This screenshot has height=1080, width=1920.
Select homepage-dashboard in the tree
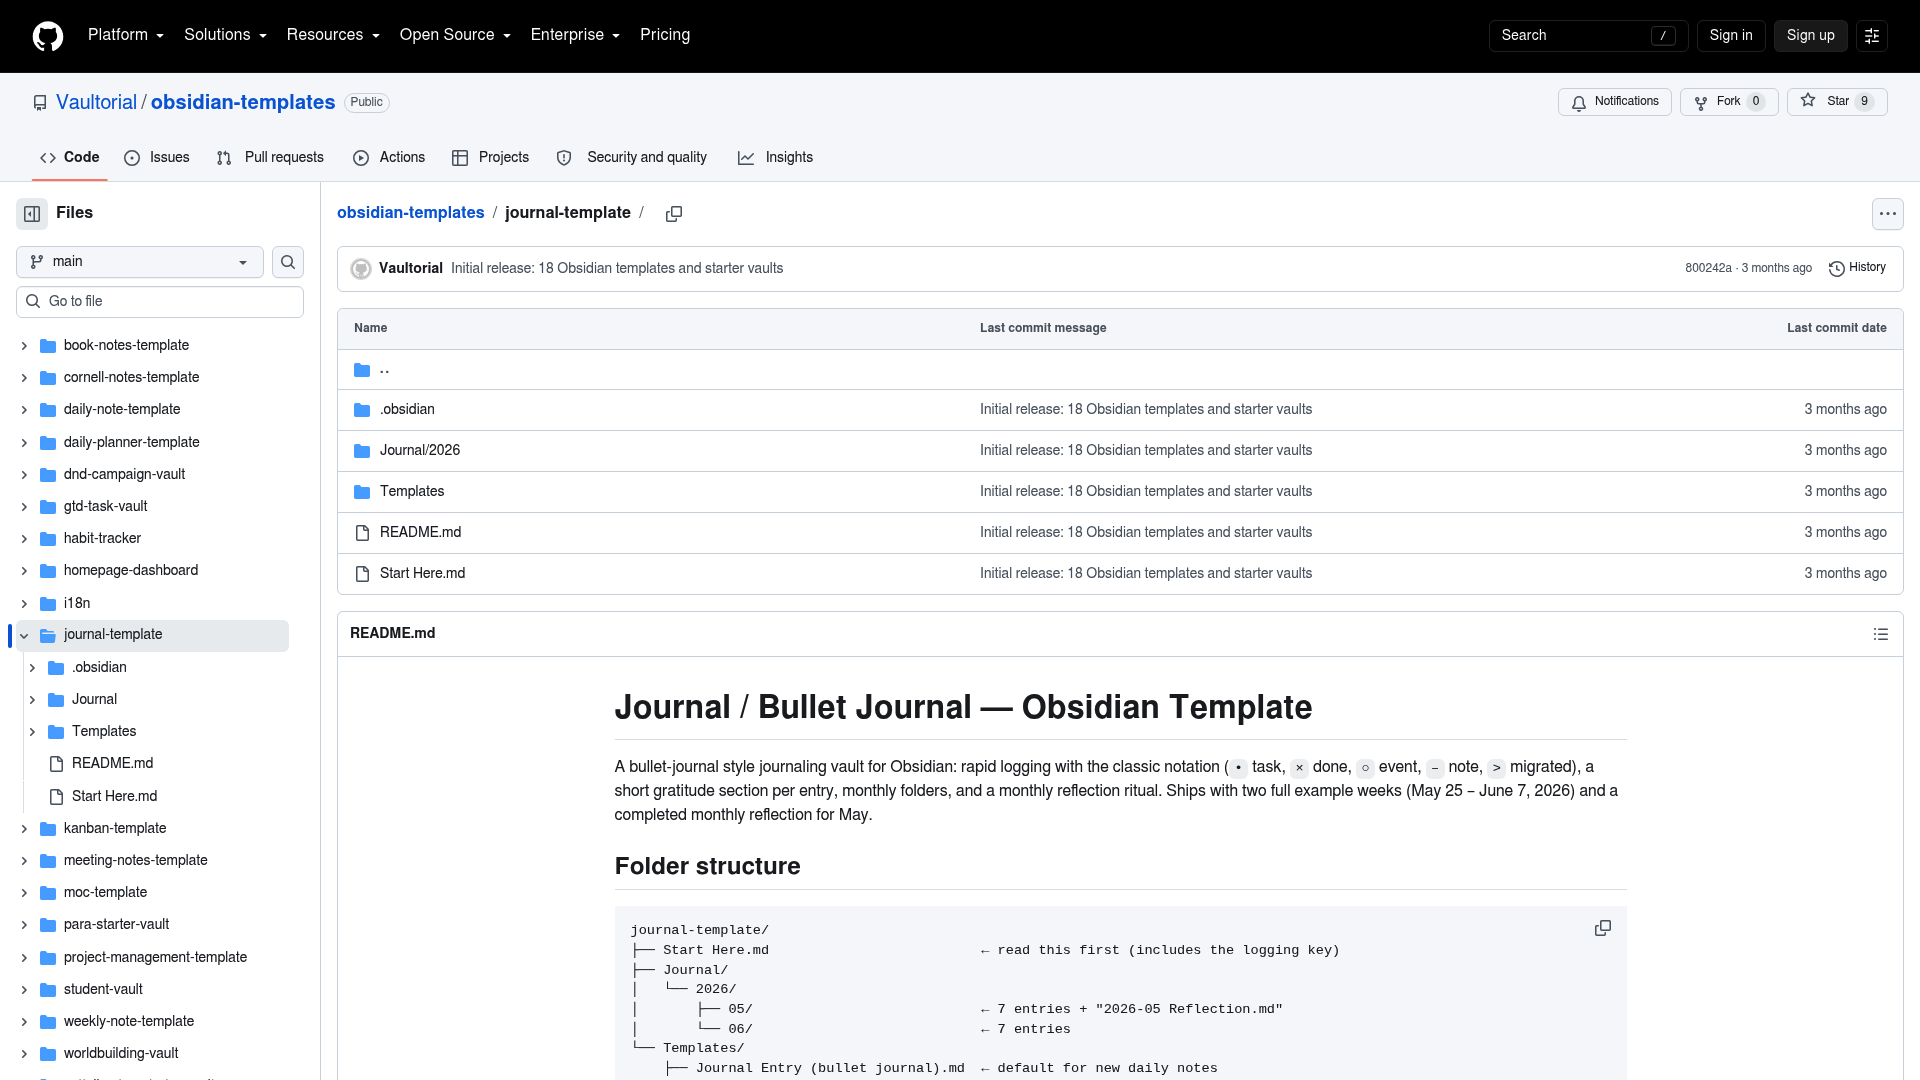click(131, 571)
